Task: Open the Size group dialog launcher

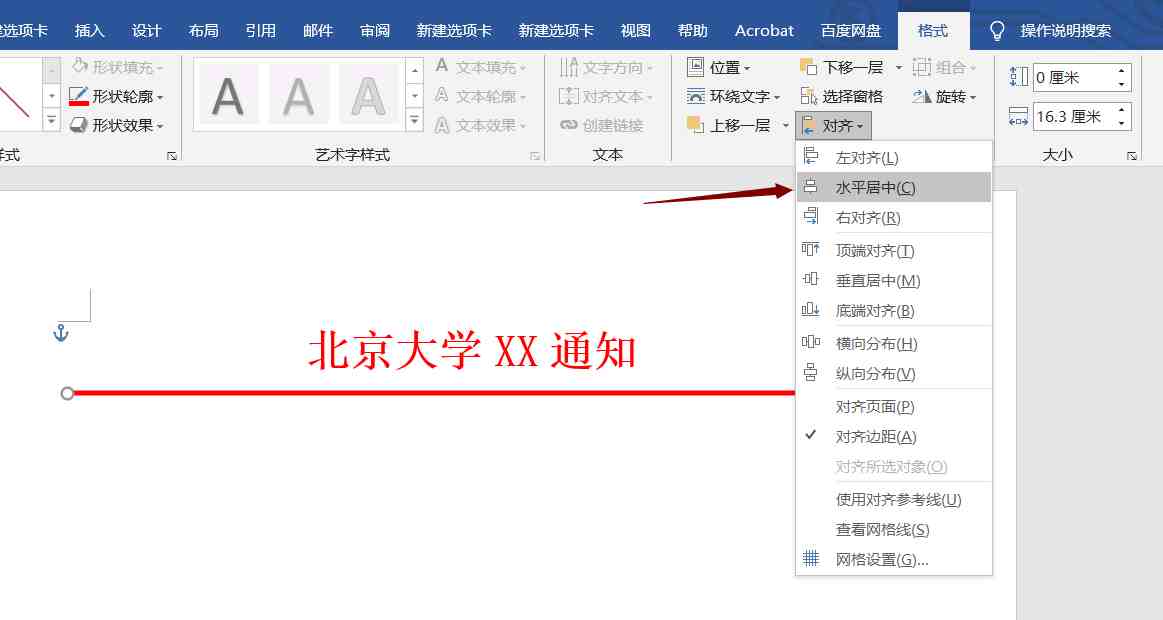Action: (x=1132, y=156)
